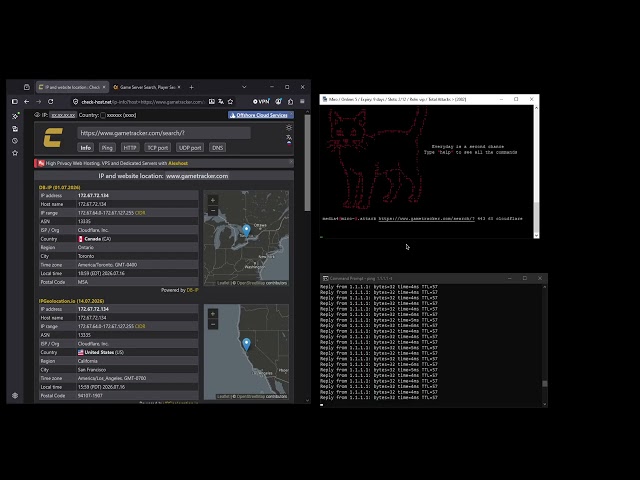Image resolution: width=640 pixels, height=480 pixels.
Task: Click the page language translate icon
Action: coord(289,140)
